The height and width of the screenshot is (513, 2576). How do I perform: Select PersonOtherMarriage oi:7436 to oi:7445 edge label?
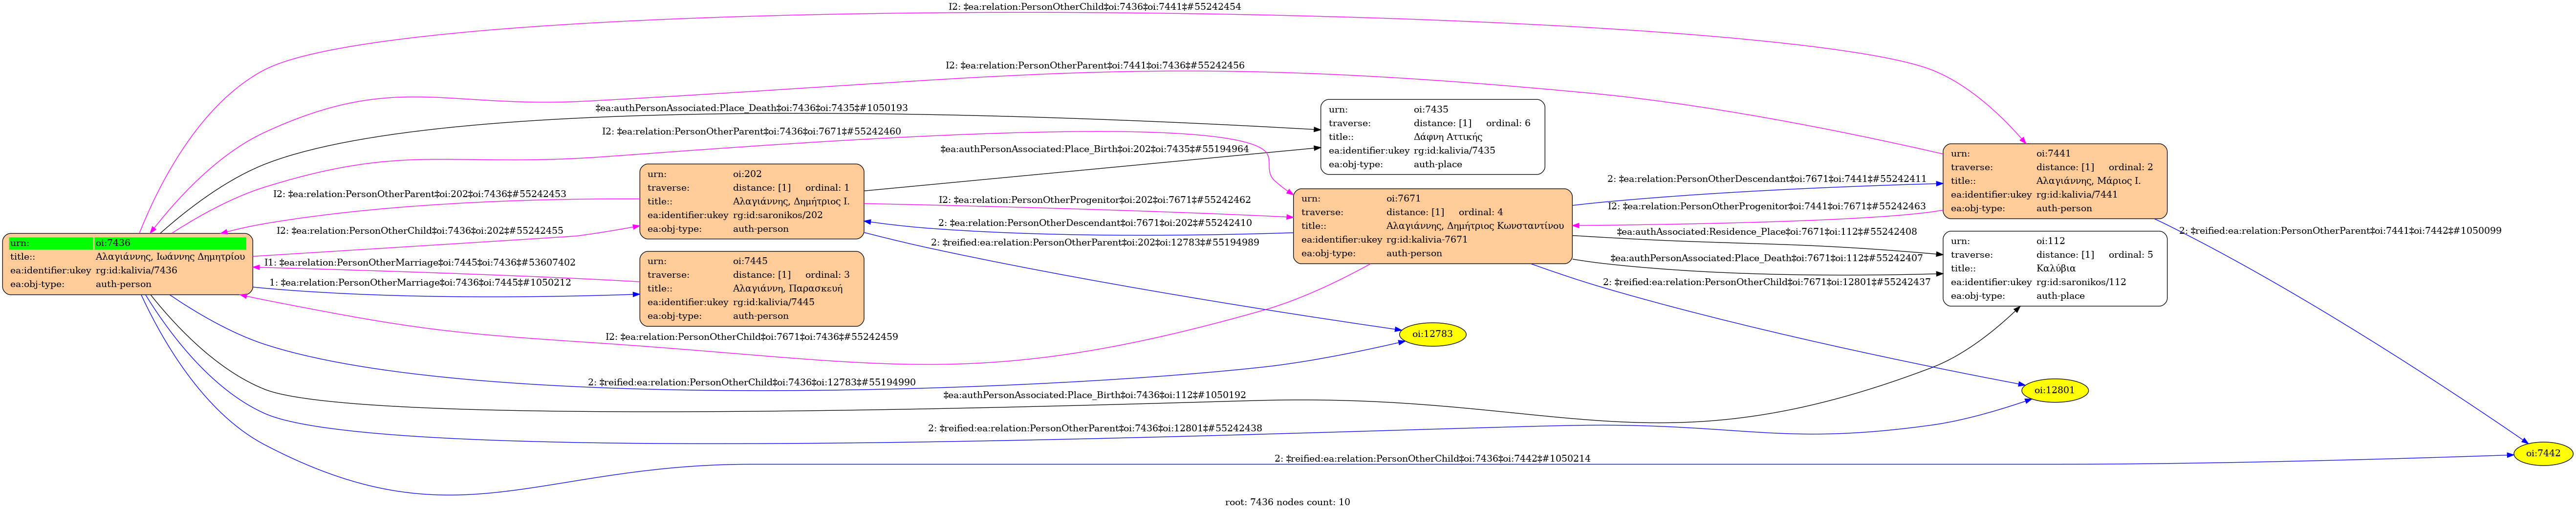(x=419, y=283)
